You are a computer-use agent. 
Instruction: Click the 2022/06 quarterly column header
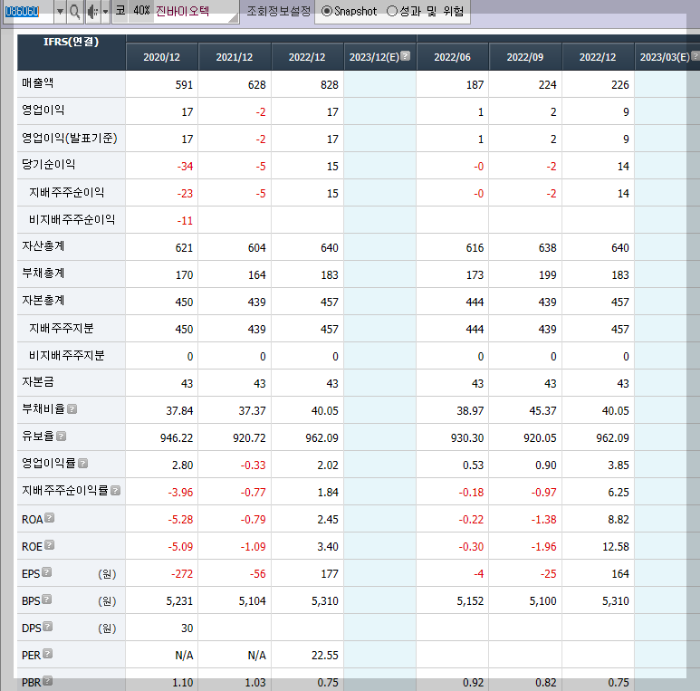point(452,57)
